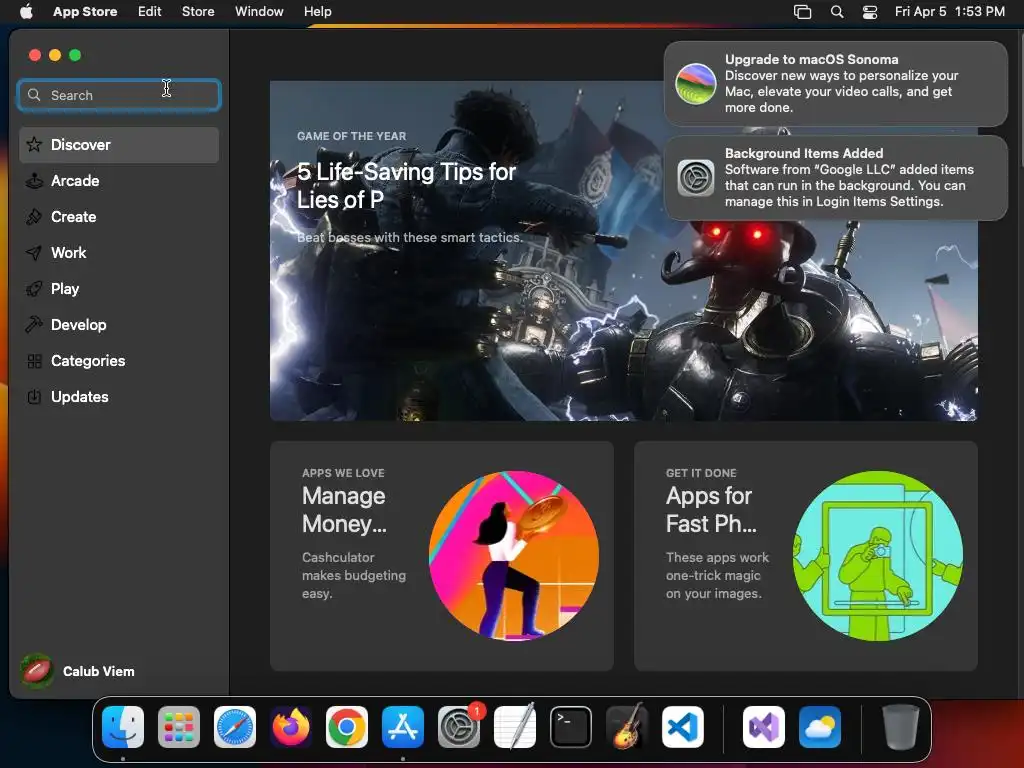Open the Manage Money story card
The image size is (1024, 768).
point(441,556)
